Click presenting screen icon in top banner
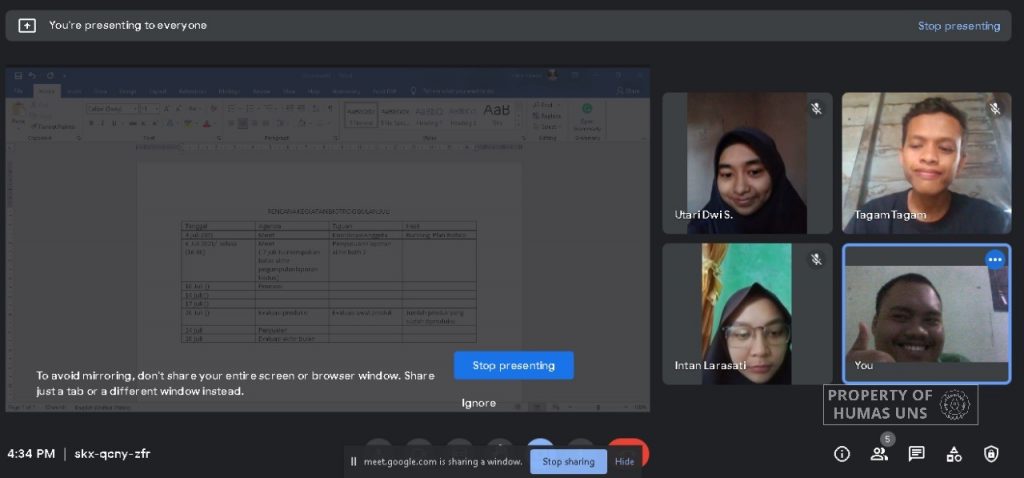Screen dimensions: 1024x478 [27, 25]
